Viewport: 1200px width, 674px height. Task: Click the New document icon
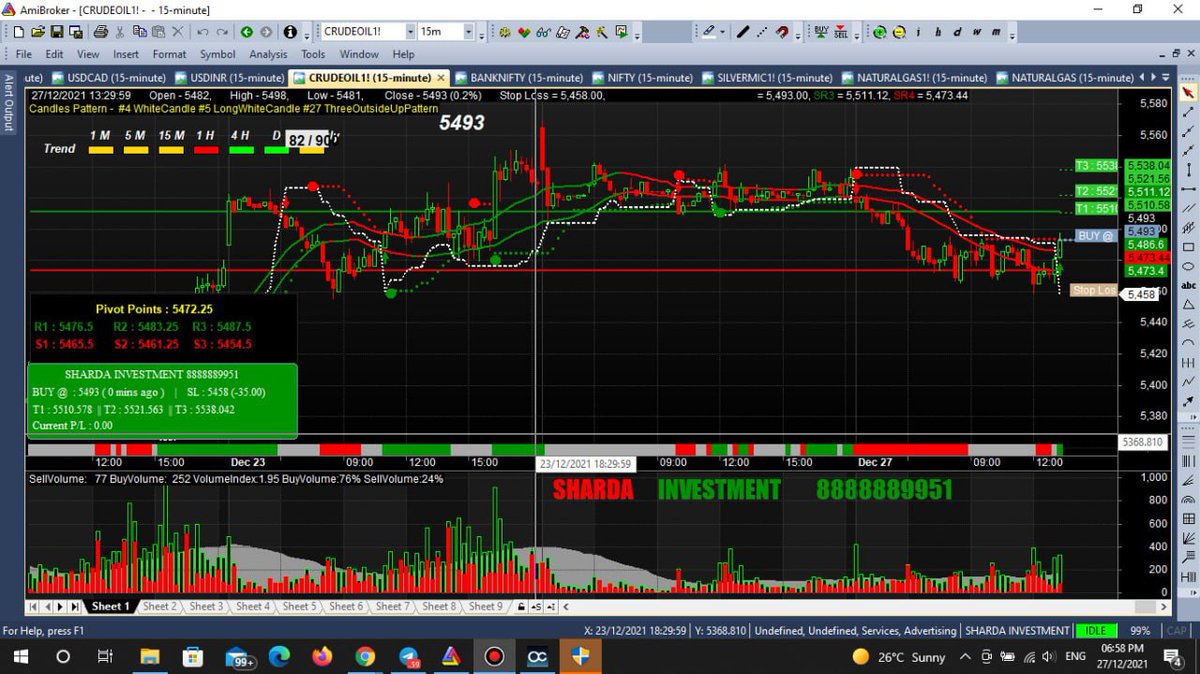tap(18, 32)
